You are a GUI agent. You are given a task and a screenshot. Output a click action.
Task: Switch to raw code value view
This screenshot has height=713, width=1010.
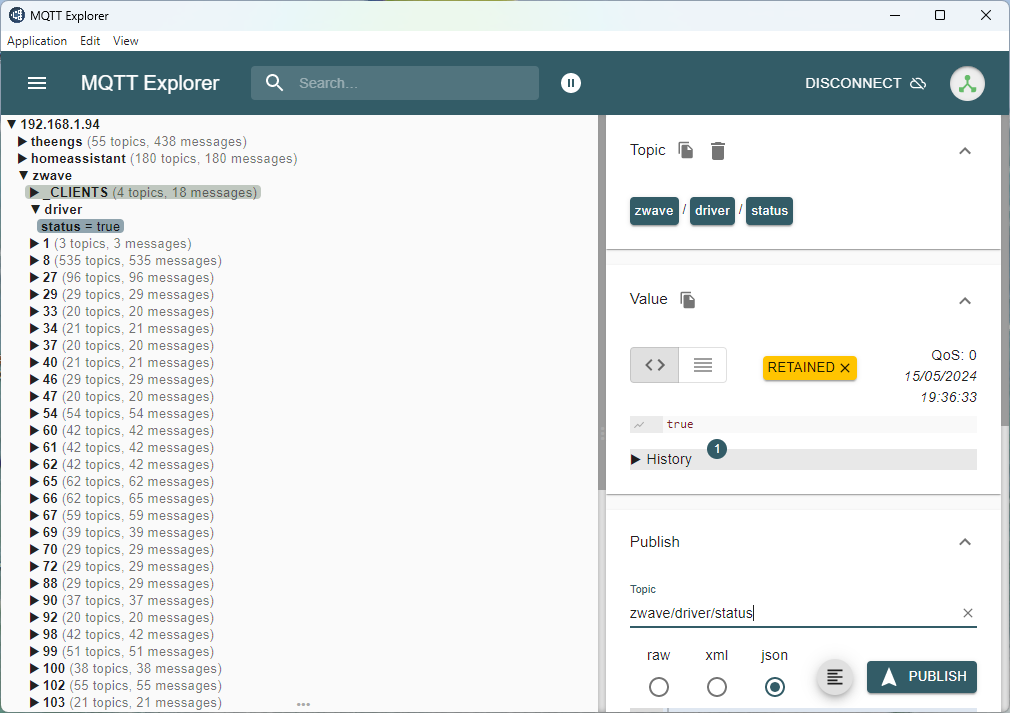[654, 365]
